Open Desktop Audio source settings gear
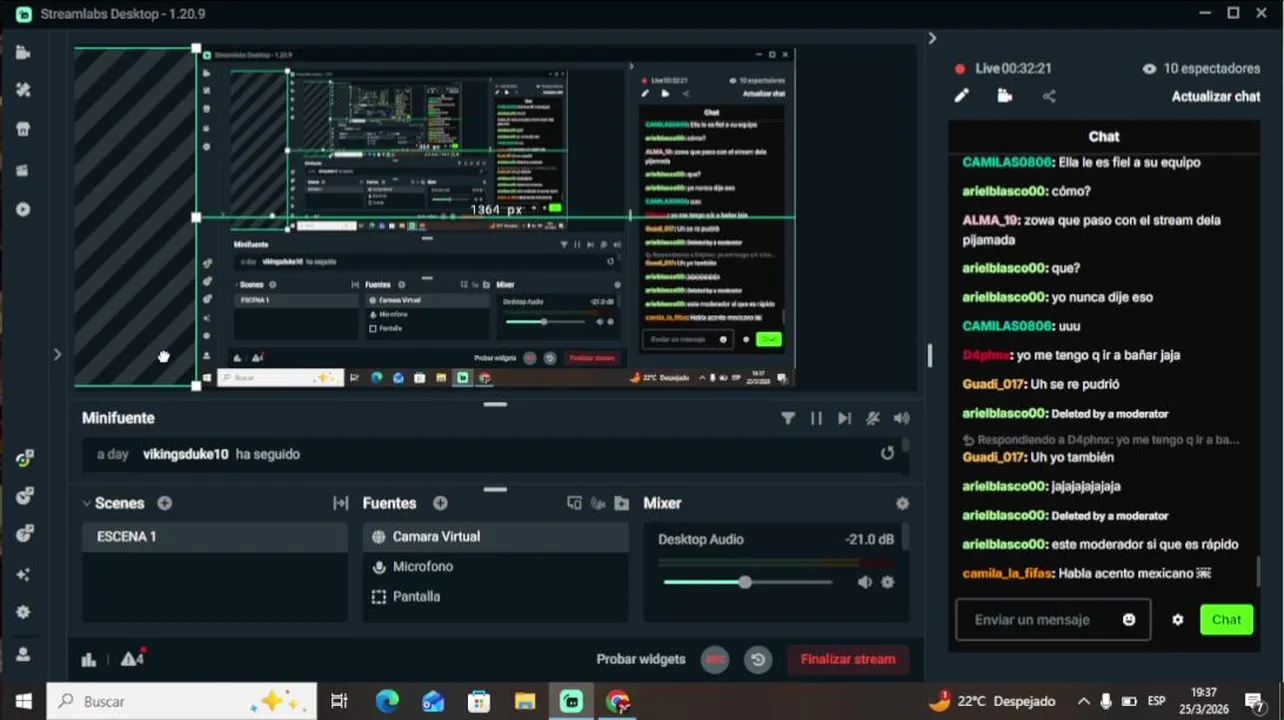Image resolution: width=1284 pixels, height=720 pixels. click(x=887, y=582)
